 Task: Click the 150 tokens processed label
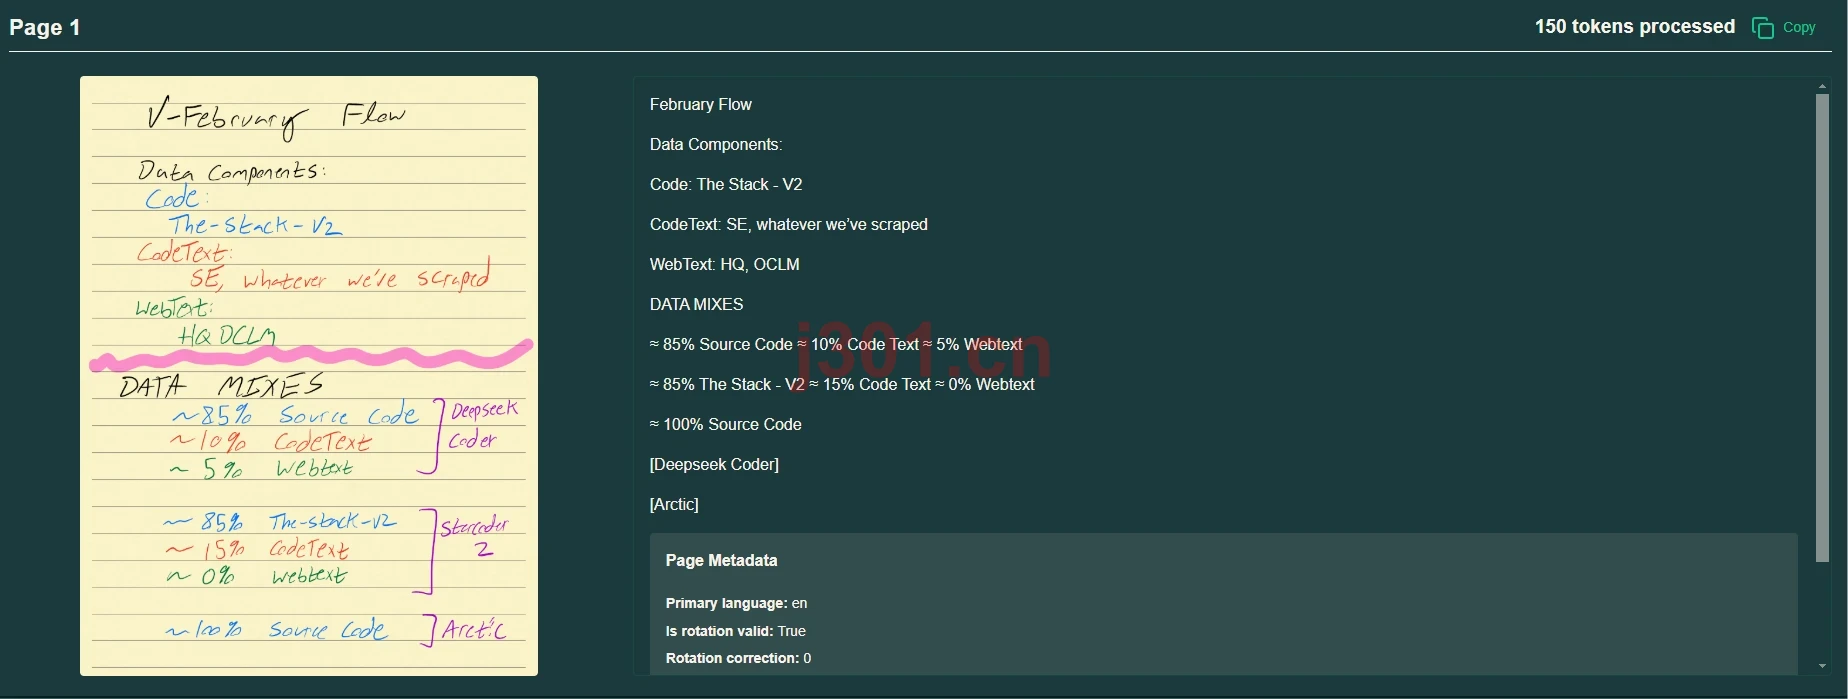coord(1635,27)
